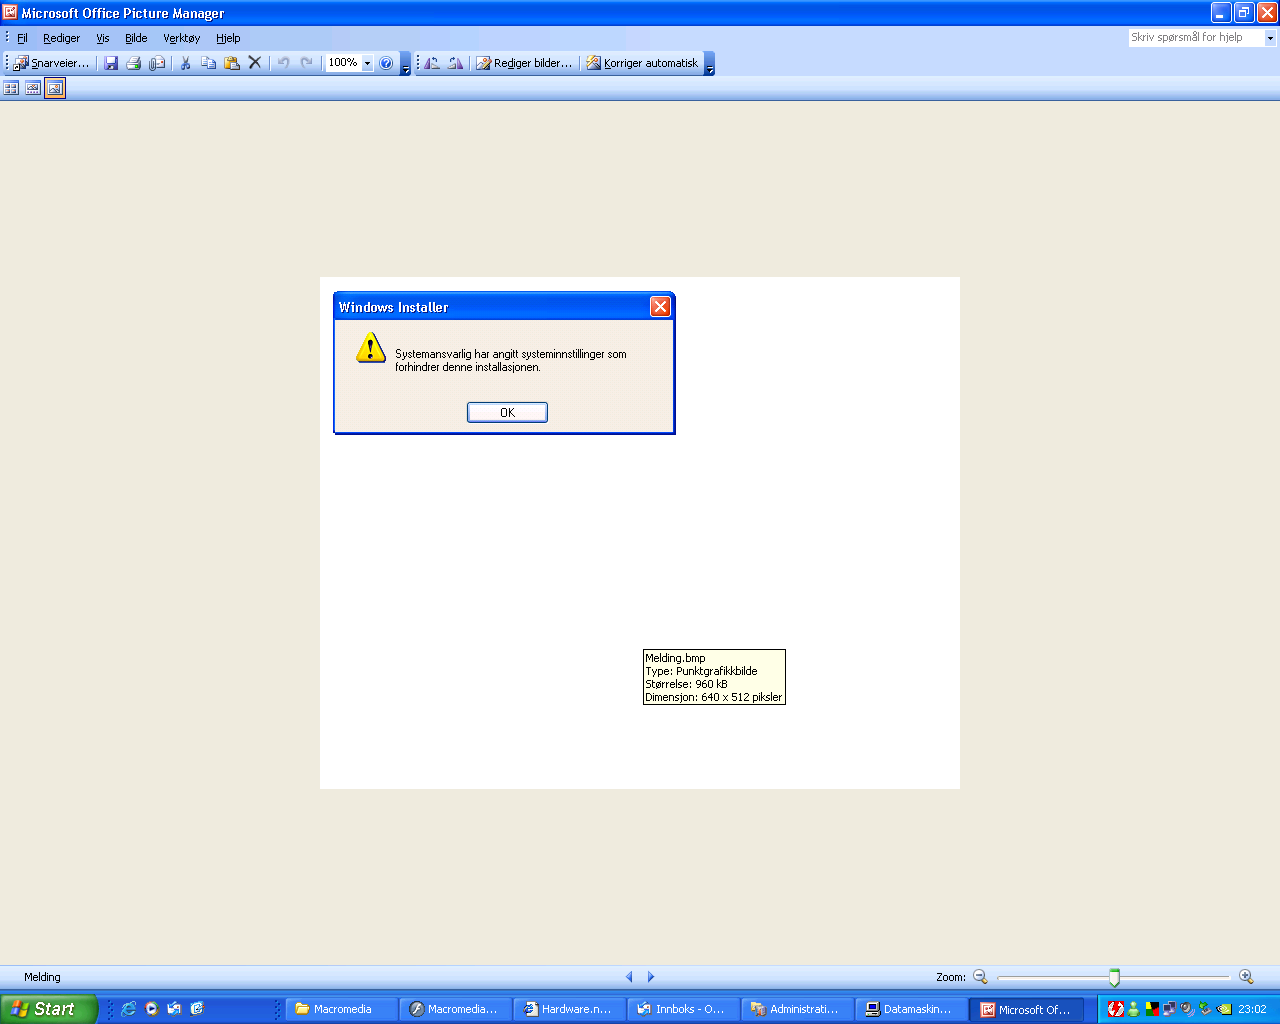
Task: Open the Rediger menu
Action: [61, 38]
